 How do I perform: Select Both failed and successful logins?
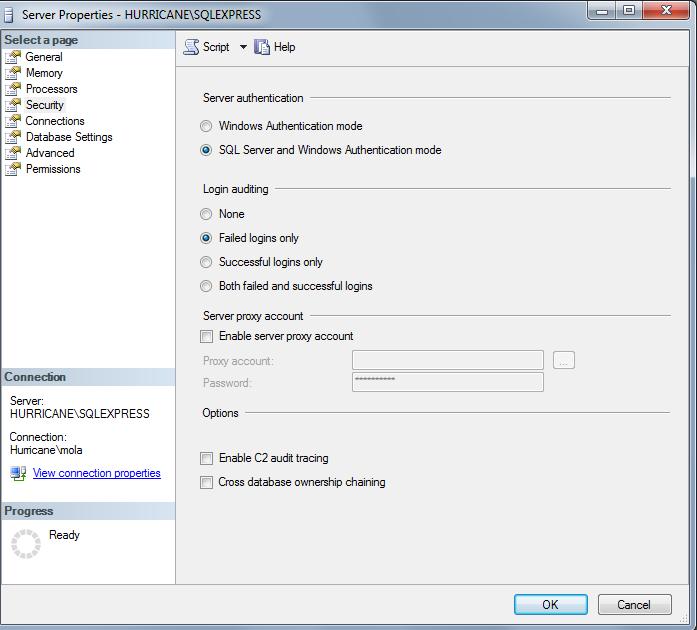click(x=206, y=286)
